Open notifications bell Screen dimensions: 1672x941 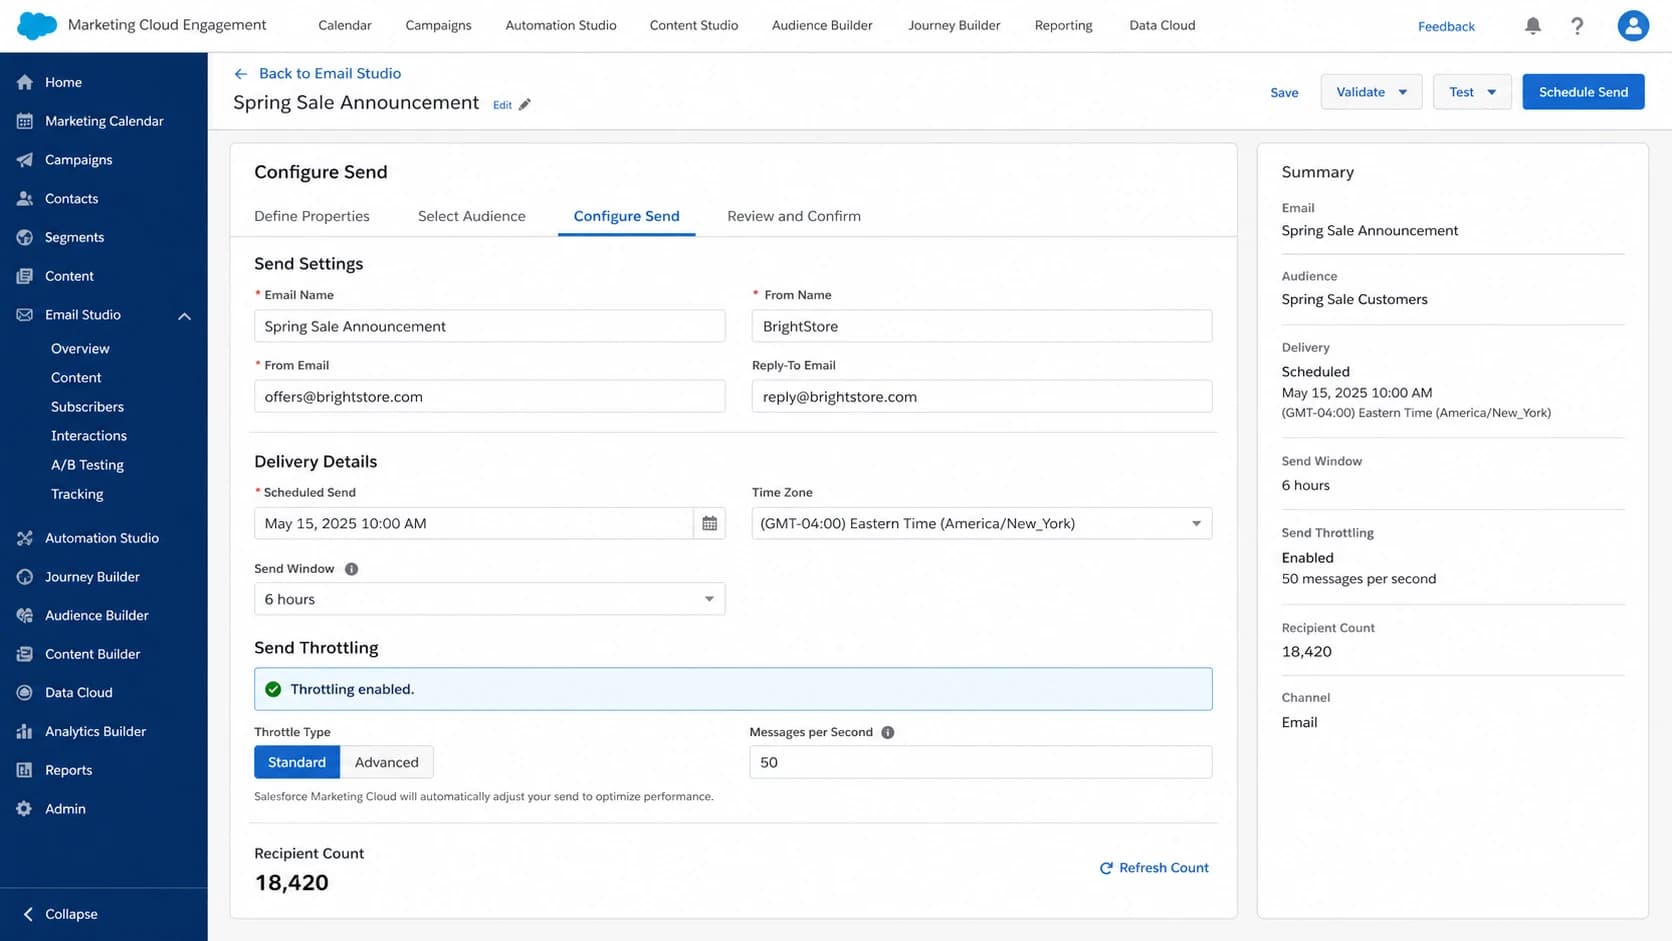click(1532, 26)
